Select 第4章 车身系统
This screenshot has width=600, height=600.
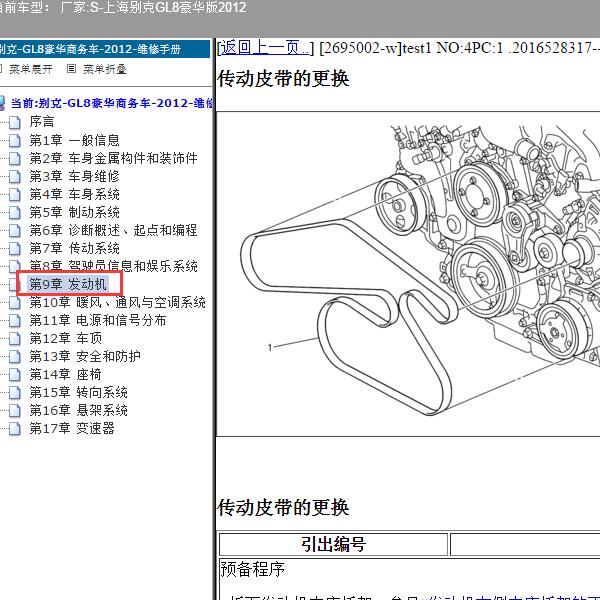(x=75, y=194)
